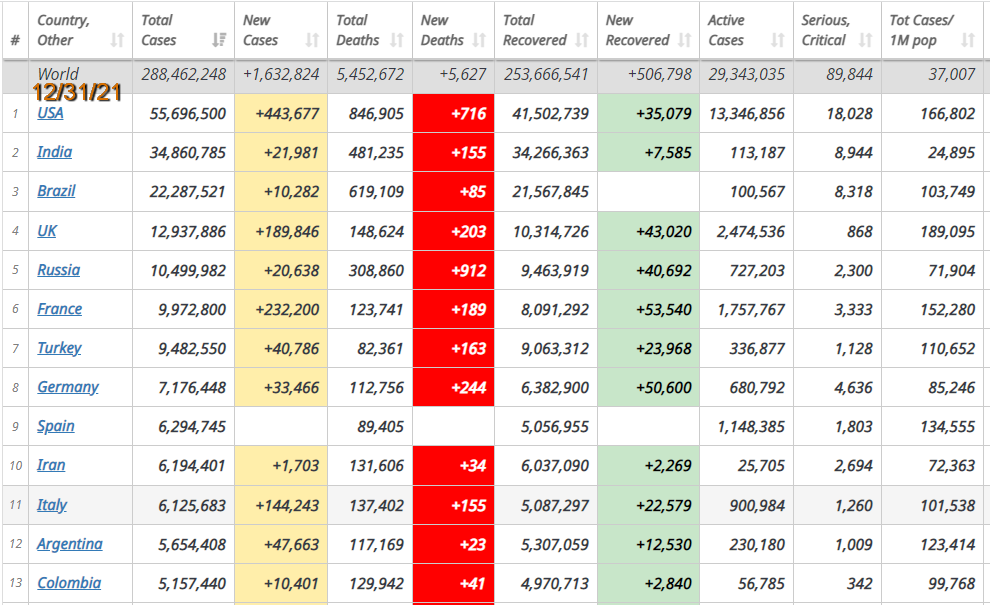Select World active cases 29,343,035
This screenshot has height=605, width=990.
(x=747, y=75)
